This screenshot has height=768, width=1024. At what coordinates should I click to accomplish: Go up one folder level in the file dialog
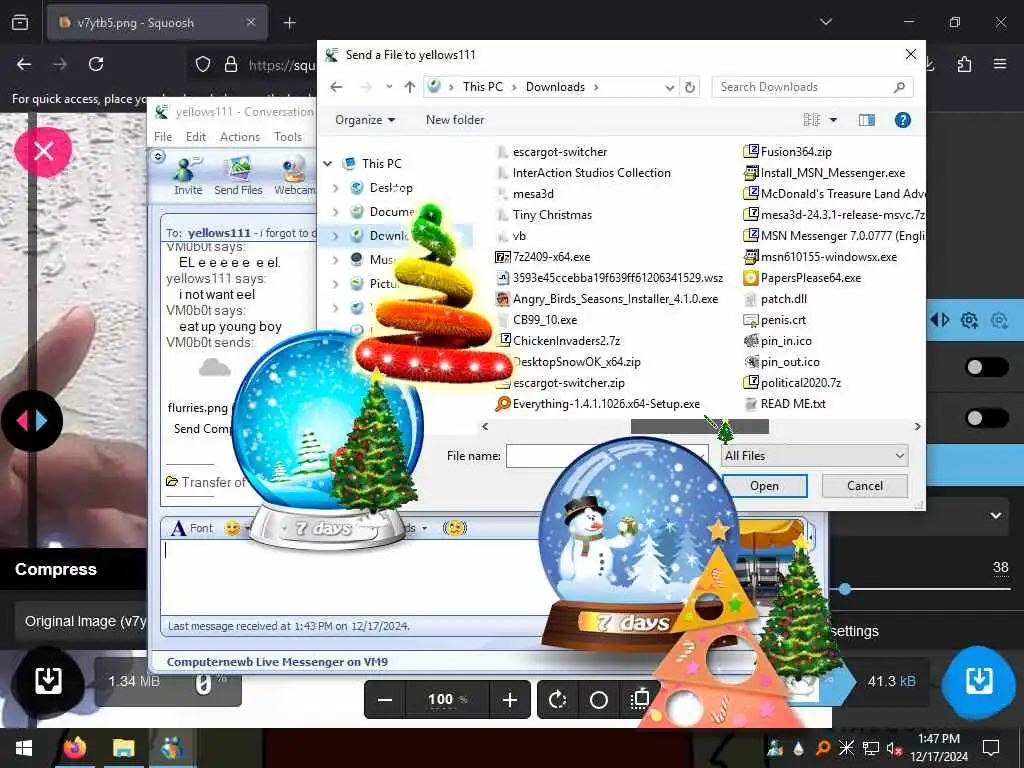pos(409,87)
